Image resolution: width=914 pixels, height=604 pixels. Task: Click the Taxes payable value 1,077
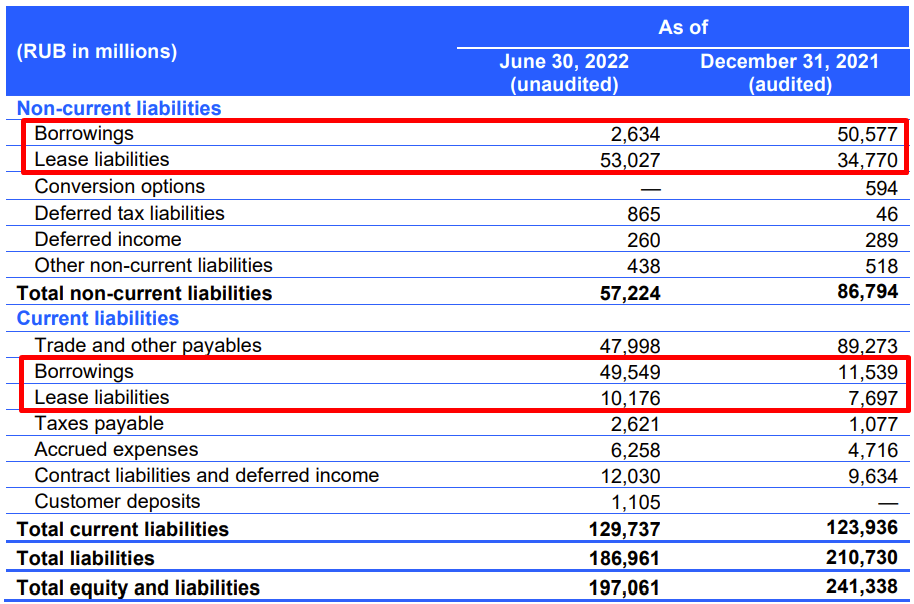click(x=873, y=425)
